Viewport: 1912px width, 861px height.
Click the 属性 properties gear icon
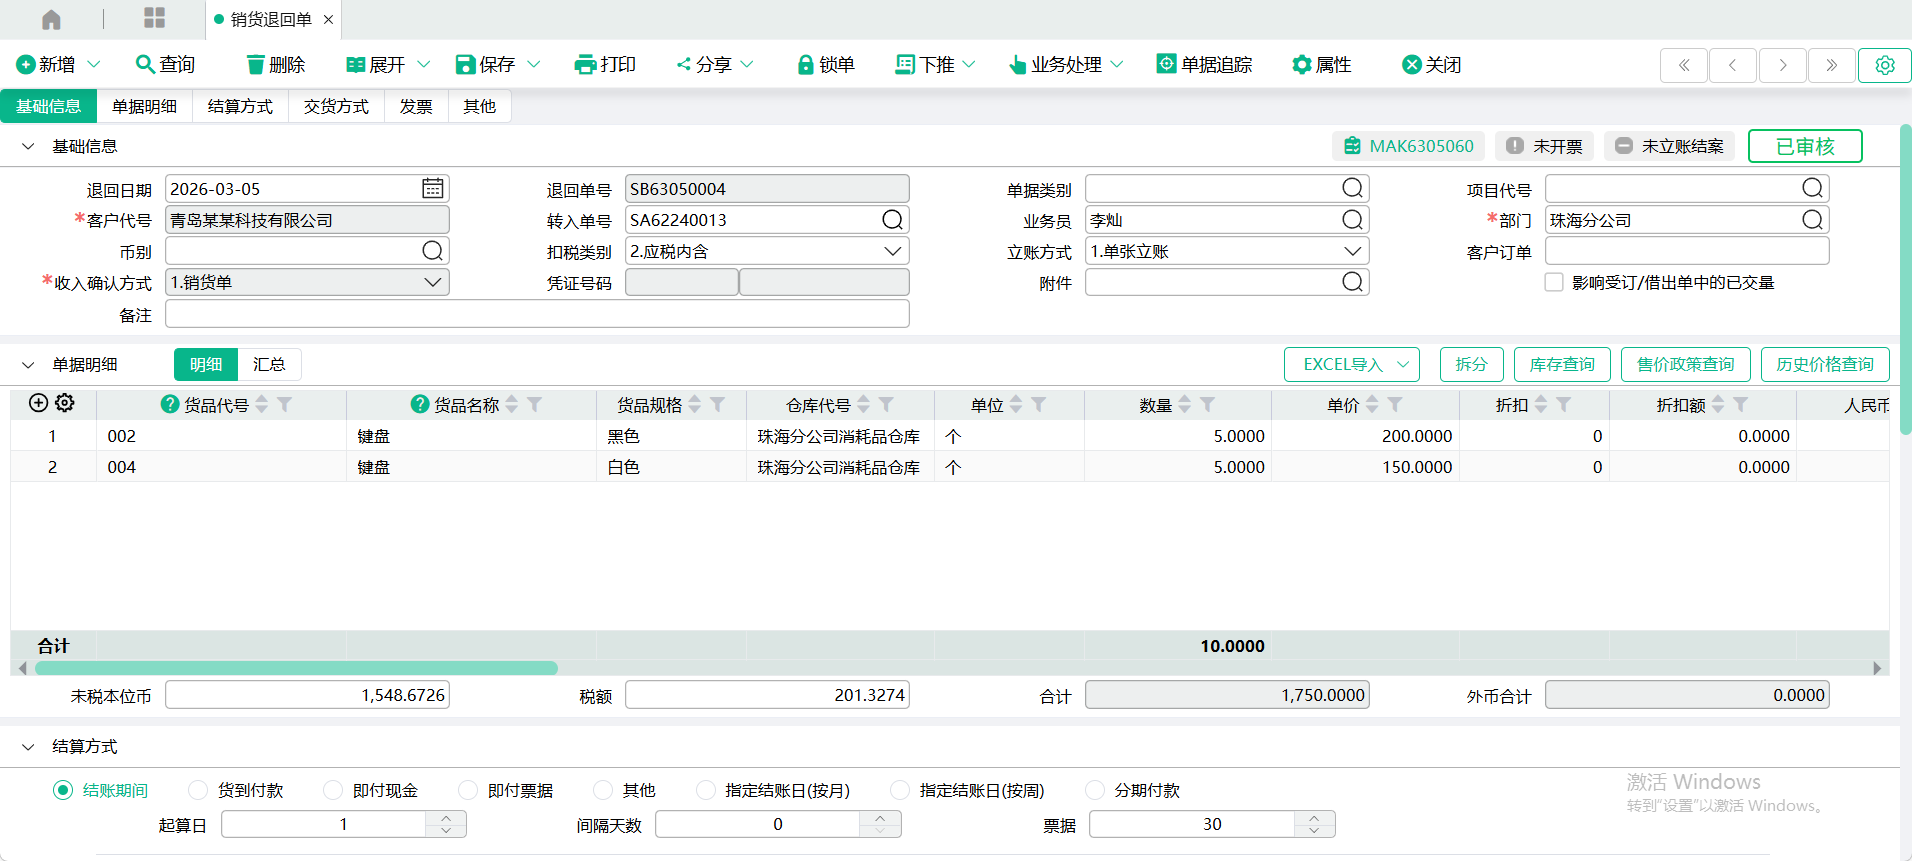(1301, 65)
